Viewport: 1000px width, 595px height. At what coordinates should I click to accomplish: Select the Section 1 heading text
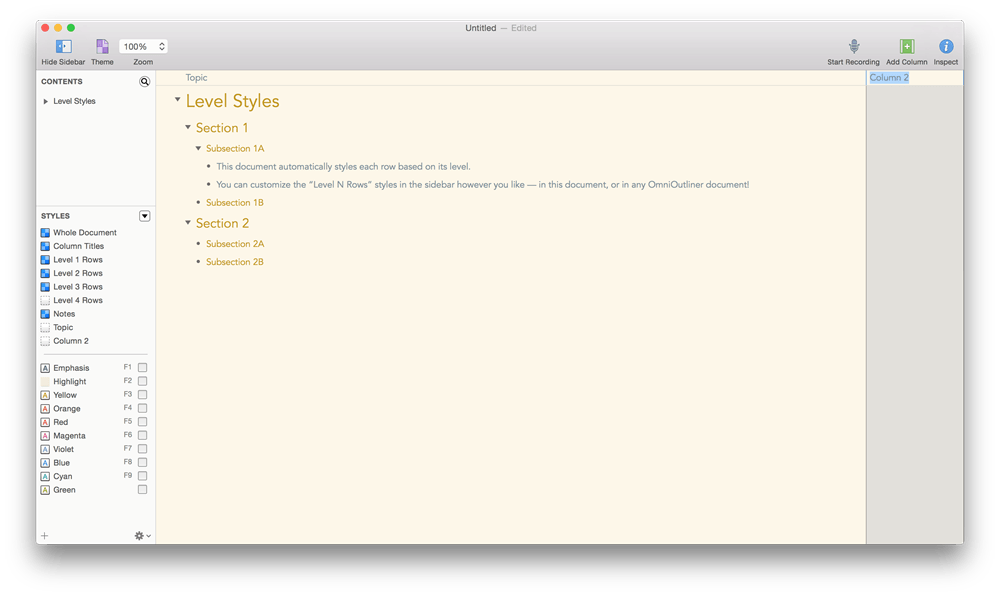(222, 128)
